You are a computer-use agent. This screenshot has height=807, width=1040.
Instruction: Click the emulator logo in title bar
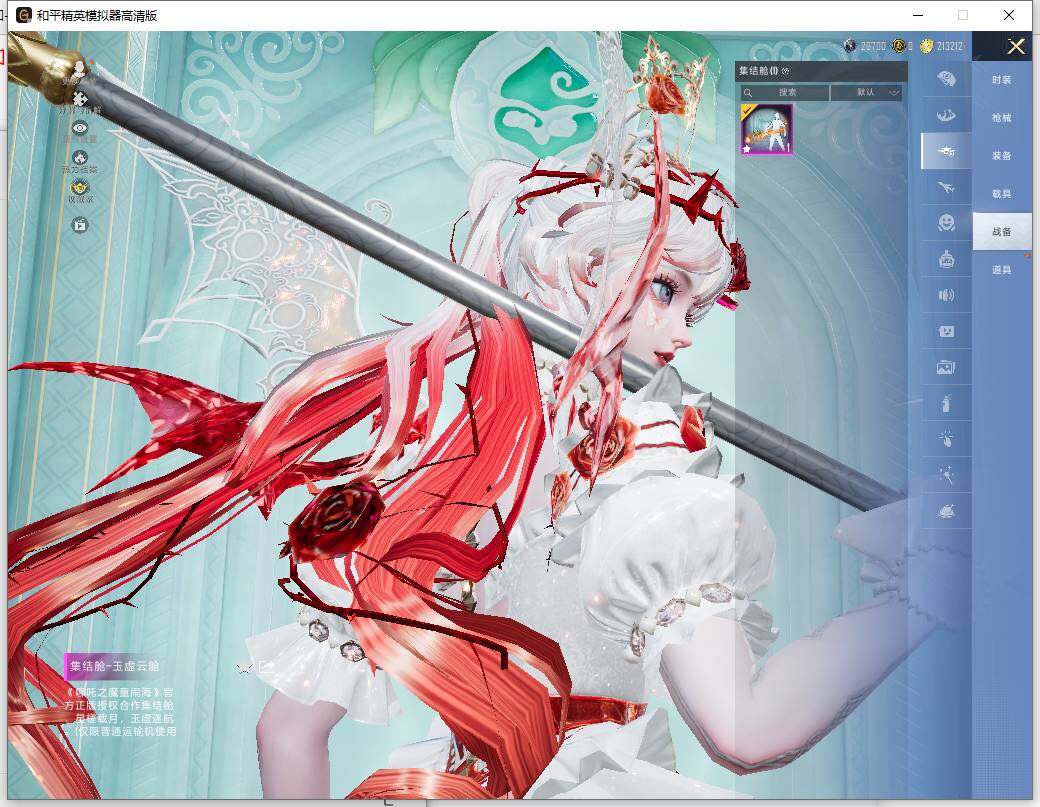pyautogui.click(x=24, y=15)
